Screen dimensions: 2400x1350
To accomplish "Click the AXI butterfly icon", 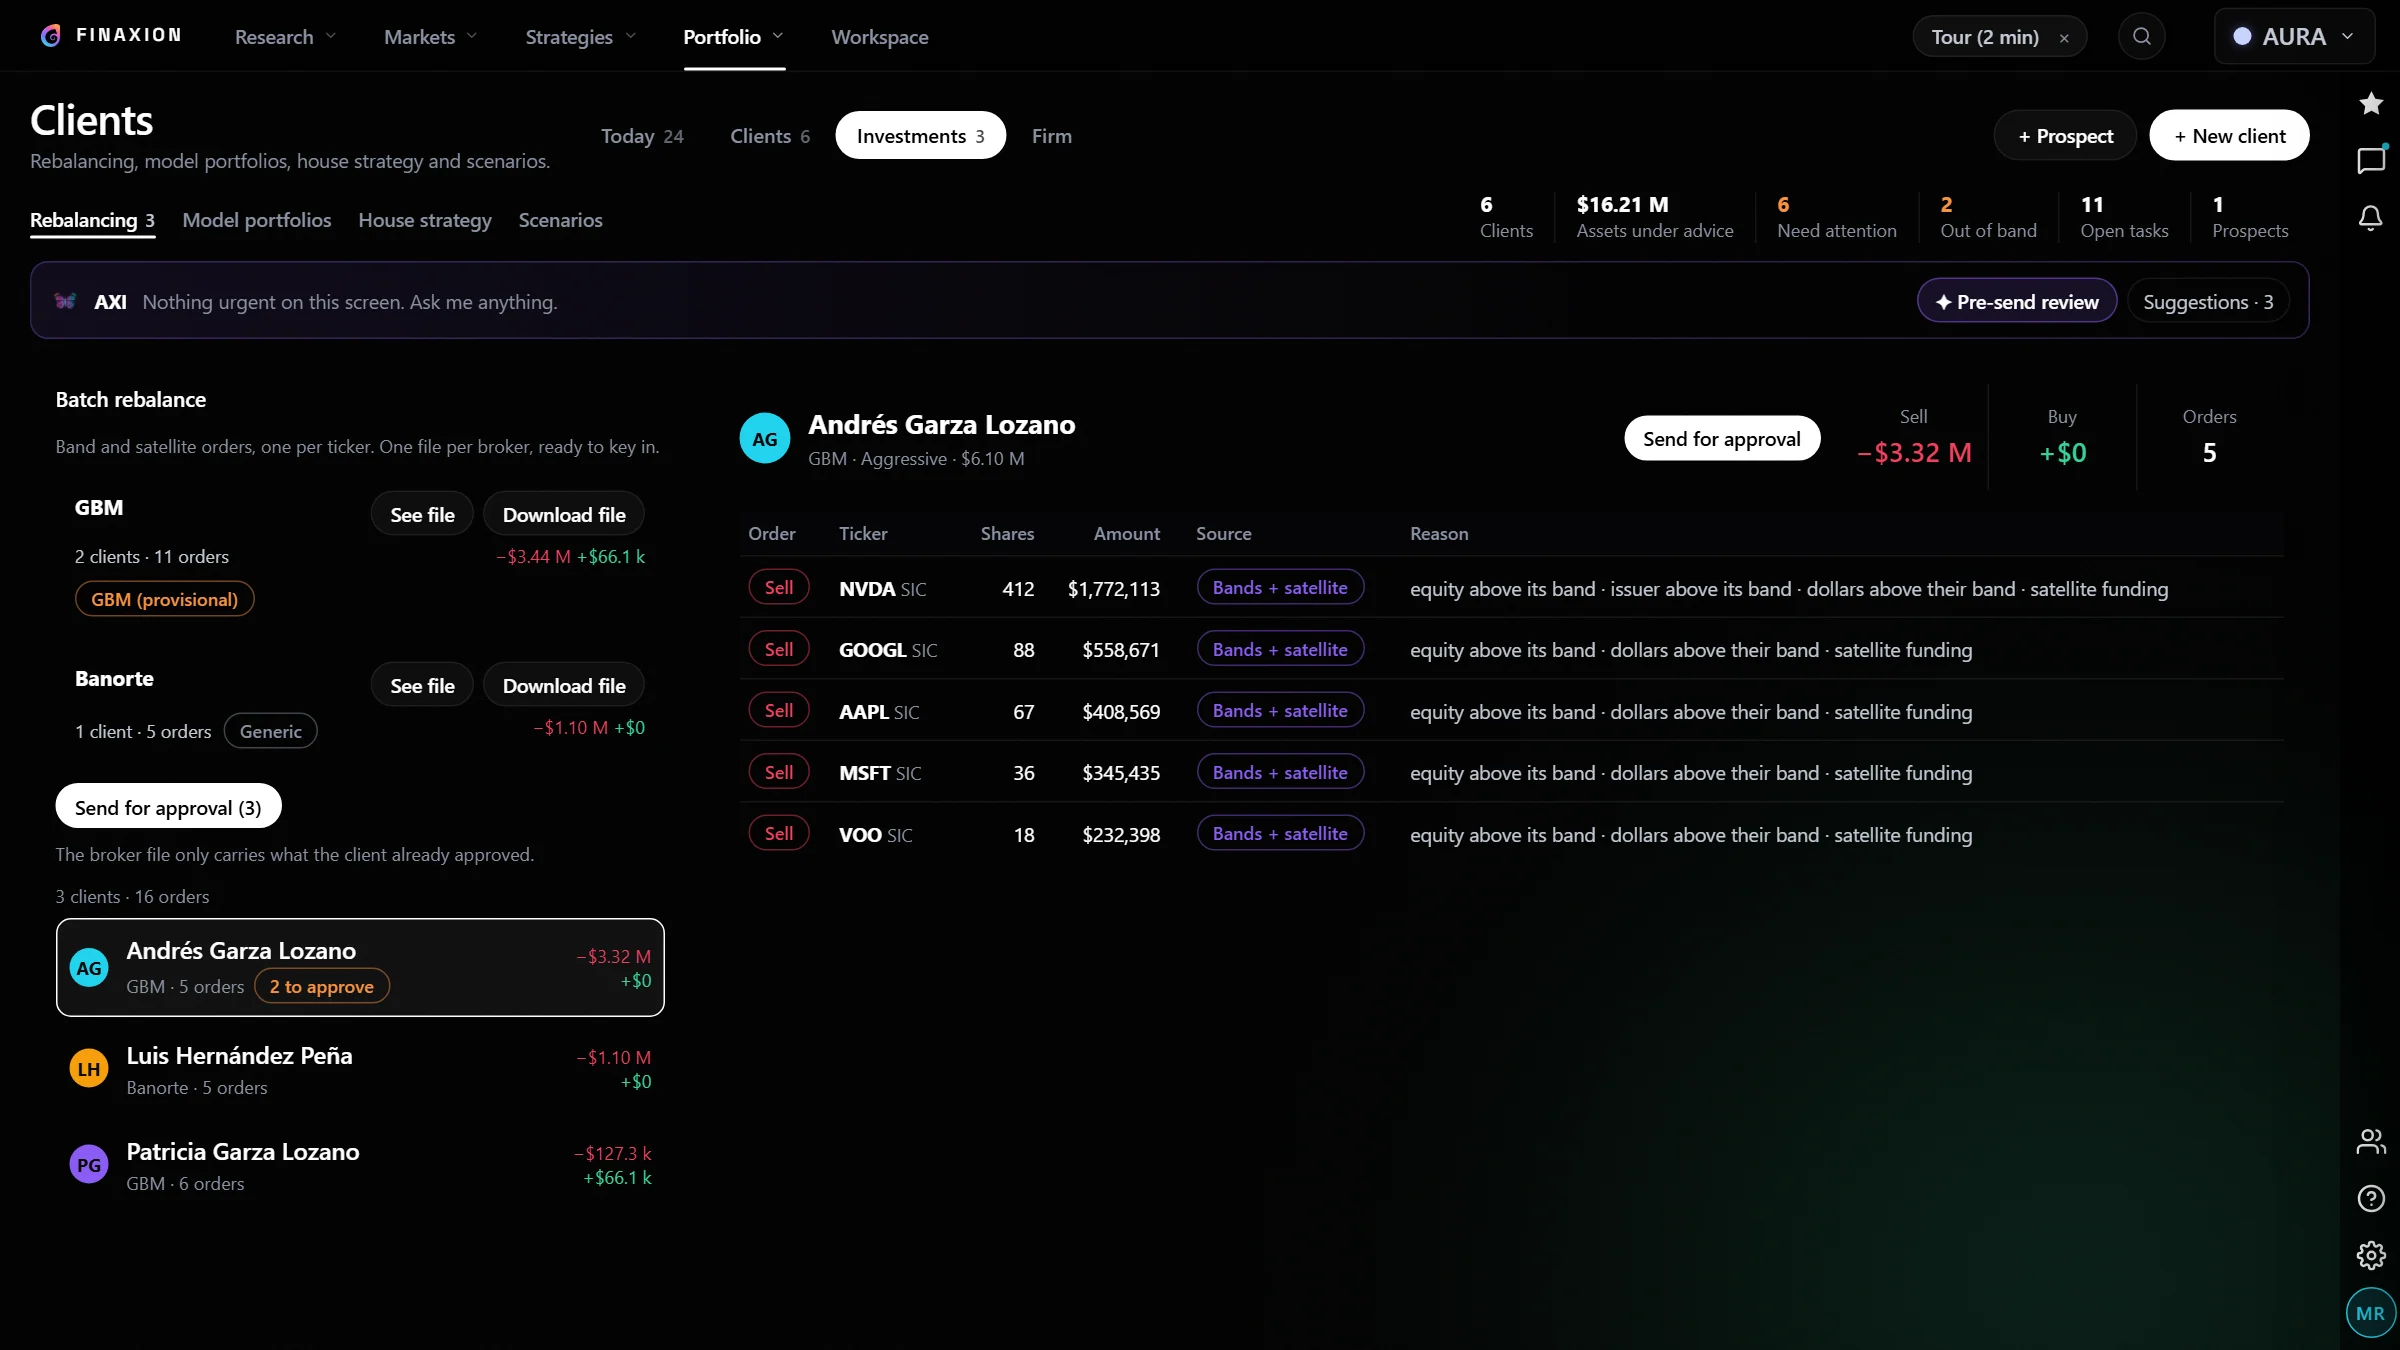I will pyautogui.click(x=66, y=301).
